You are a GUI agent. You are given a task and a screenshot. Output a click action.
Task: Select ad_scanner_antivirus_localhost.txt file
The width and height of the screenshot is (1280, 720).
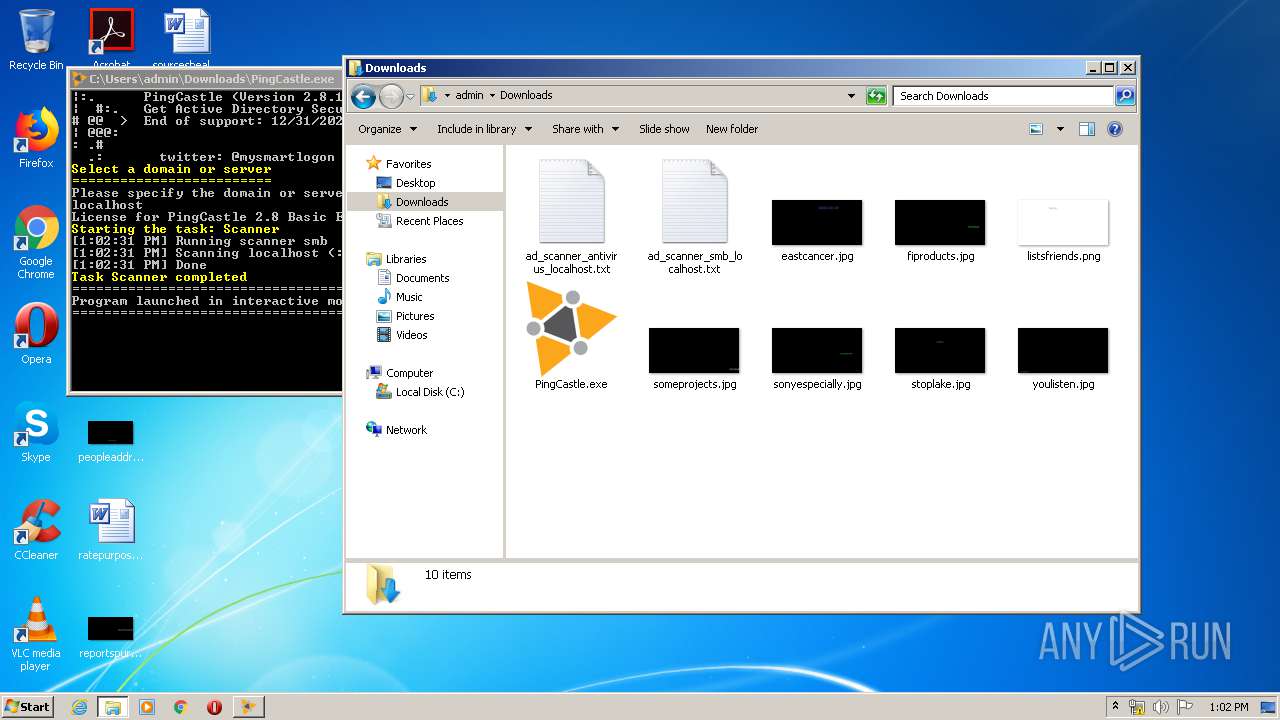point(571,217)
